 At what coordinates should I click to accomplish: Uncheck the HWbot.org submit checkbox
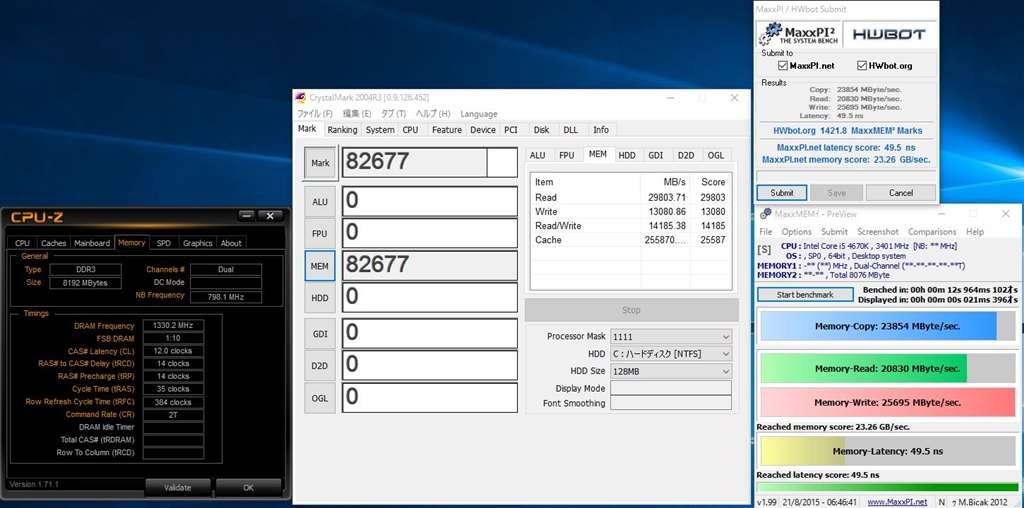tap(862, 66)
